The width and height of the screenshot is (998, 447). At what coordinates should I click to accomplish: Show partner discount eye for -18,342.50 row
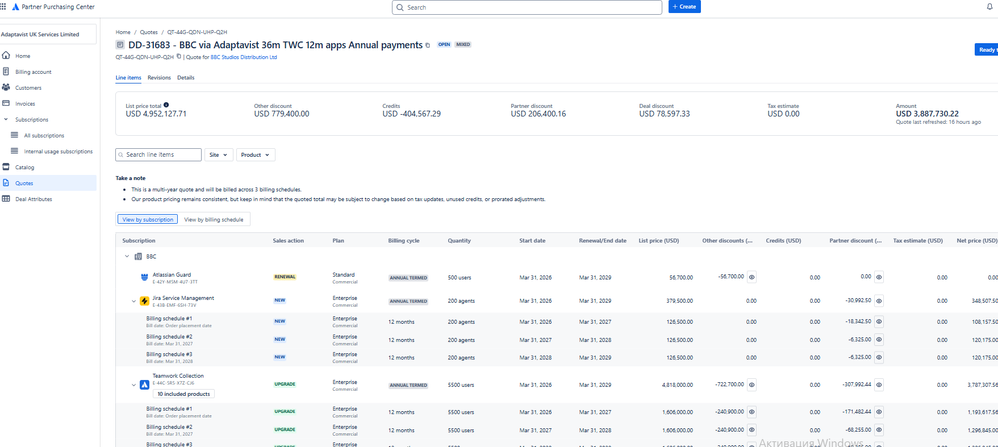click(x=879, y=322)
